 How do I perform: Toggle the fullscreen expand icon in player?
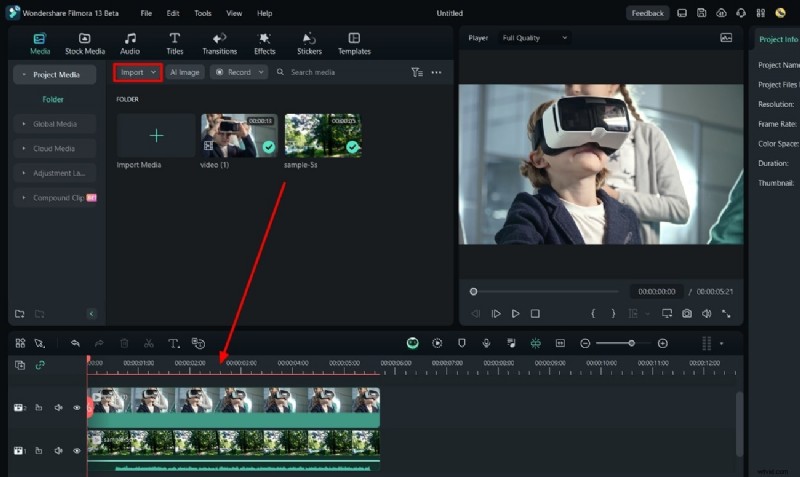[x=726, y=314]
